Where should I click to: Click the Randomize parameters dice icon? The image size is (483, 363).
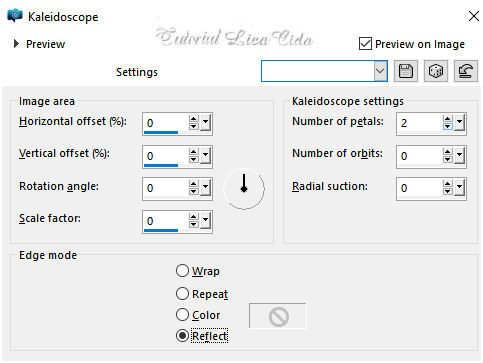[436, 71]
